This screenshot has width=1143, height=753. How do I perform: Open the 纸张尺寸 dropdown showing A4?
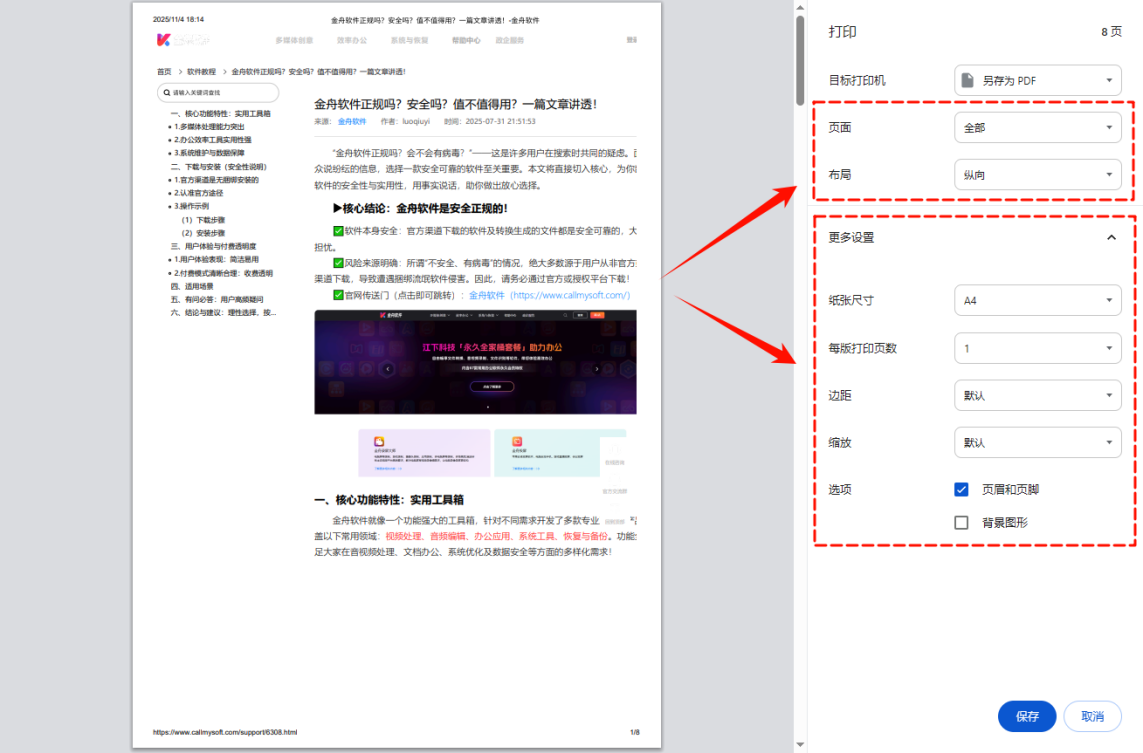(x=1037, y=300)
